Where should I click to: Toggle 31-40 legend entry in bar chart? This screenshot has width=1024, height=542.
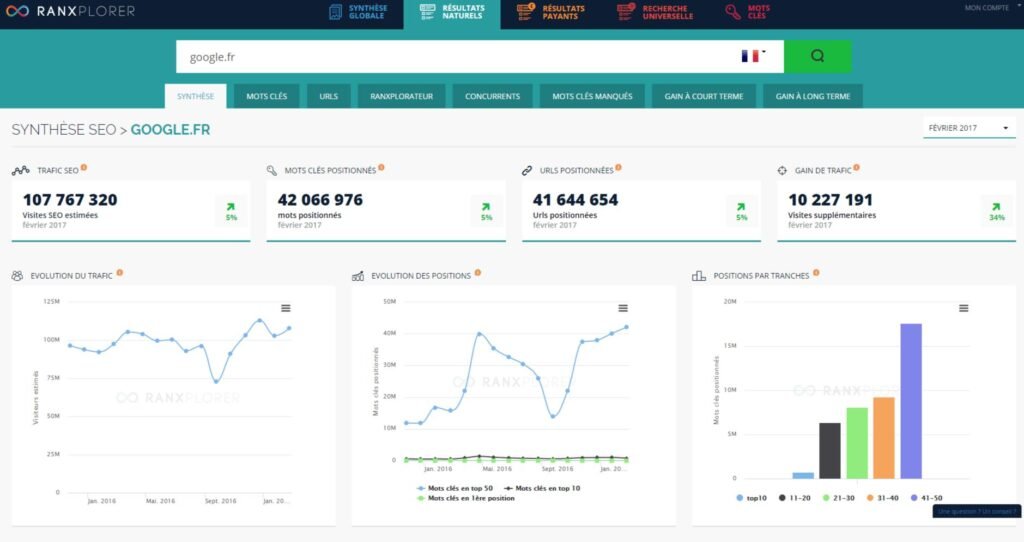point(882,498)
